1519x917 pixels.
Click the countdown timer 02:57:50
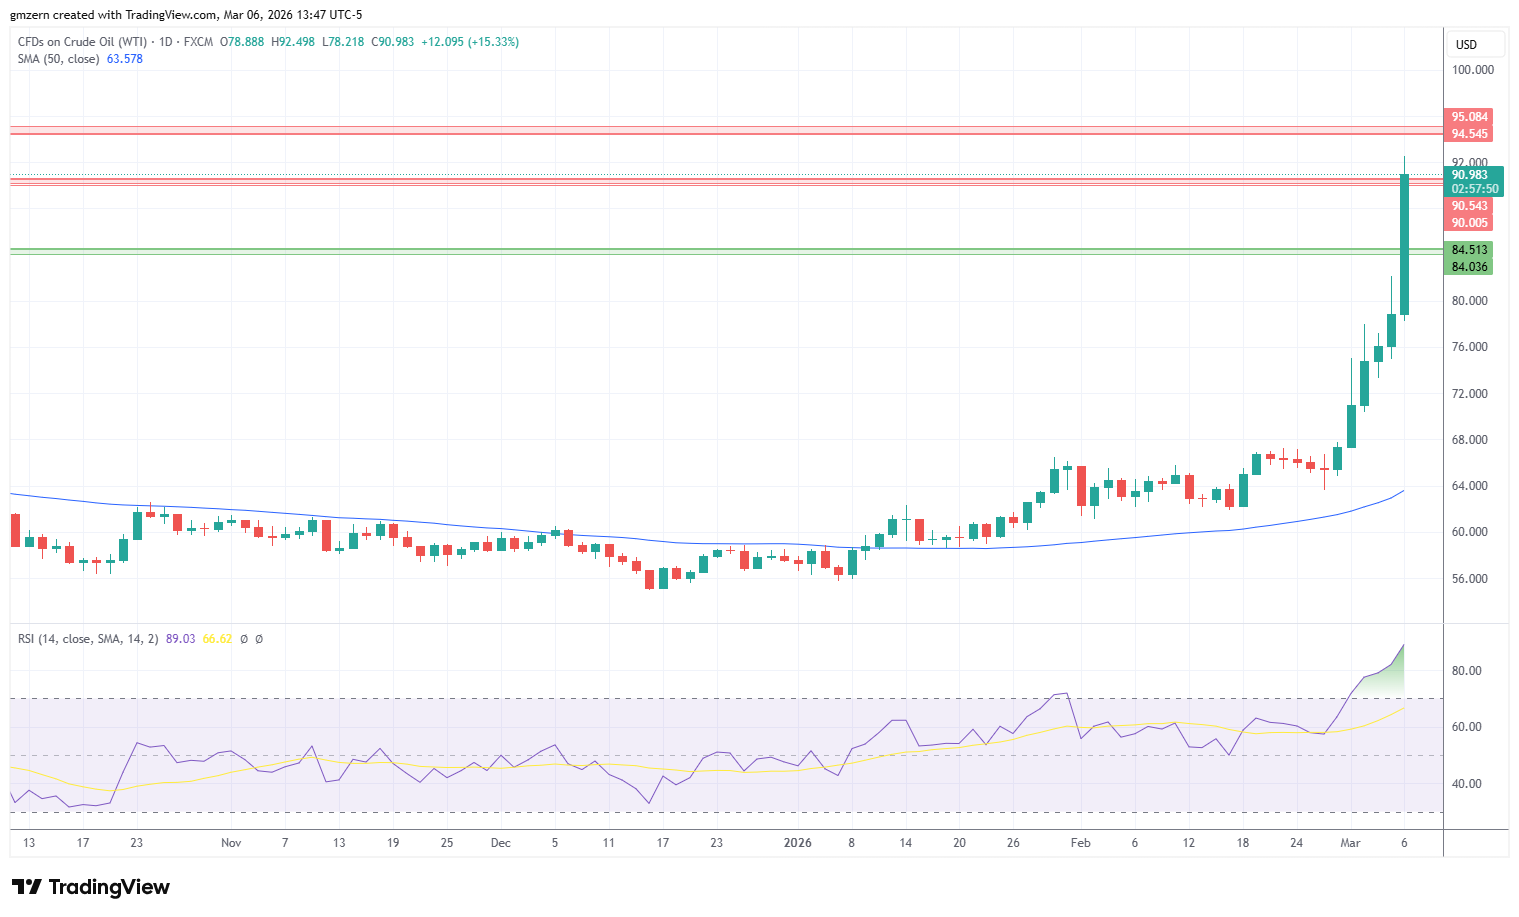[1473, 189]
